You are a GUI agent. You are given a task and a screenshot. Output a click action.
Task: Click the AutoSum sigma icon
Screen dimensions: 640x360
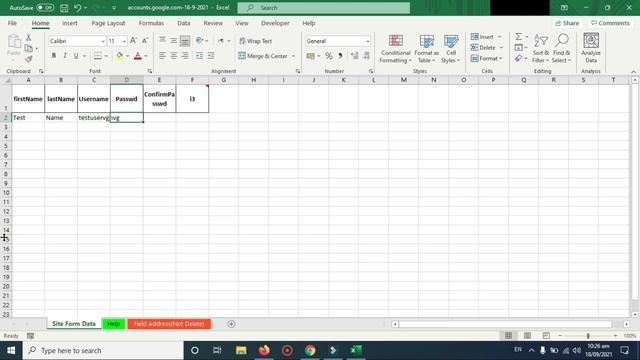518,37
